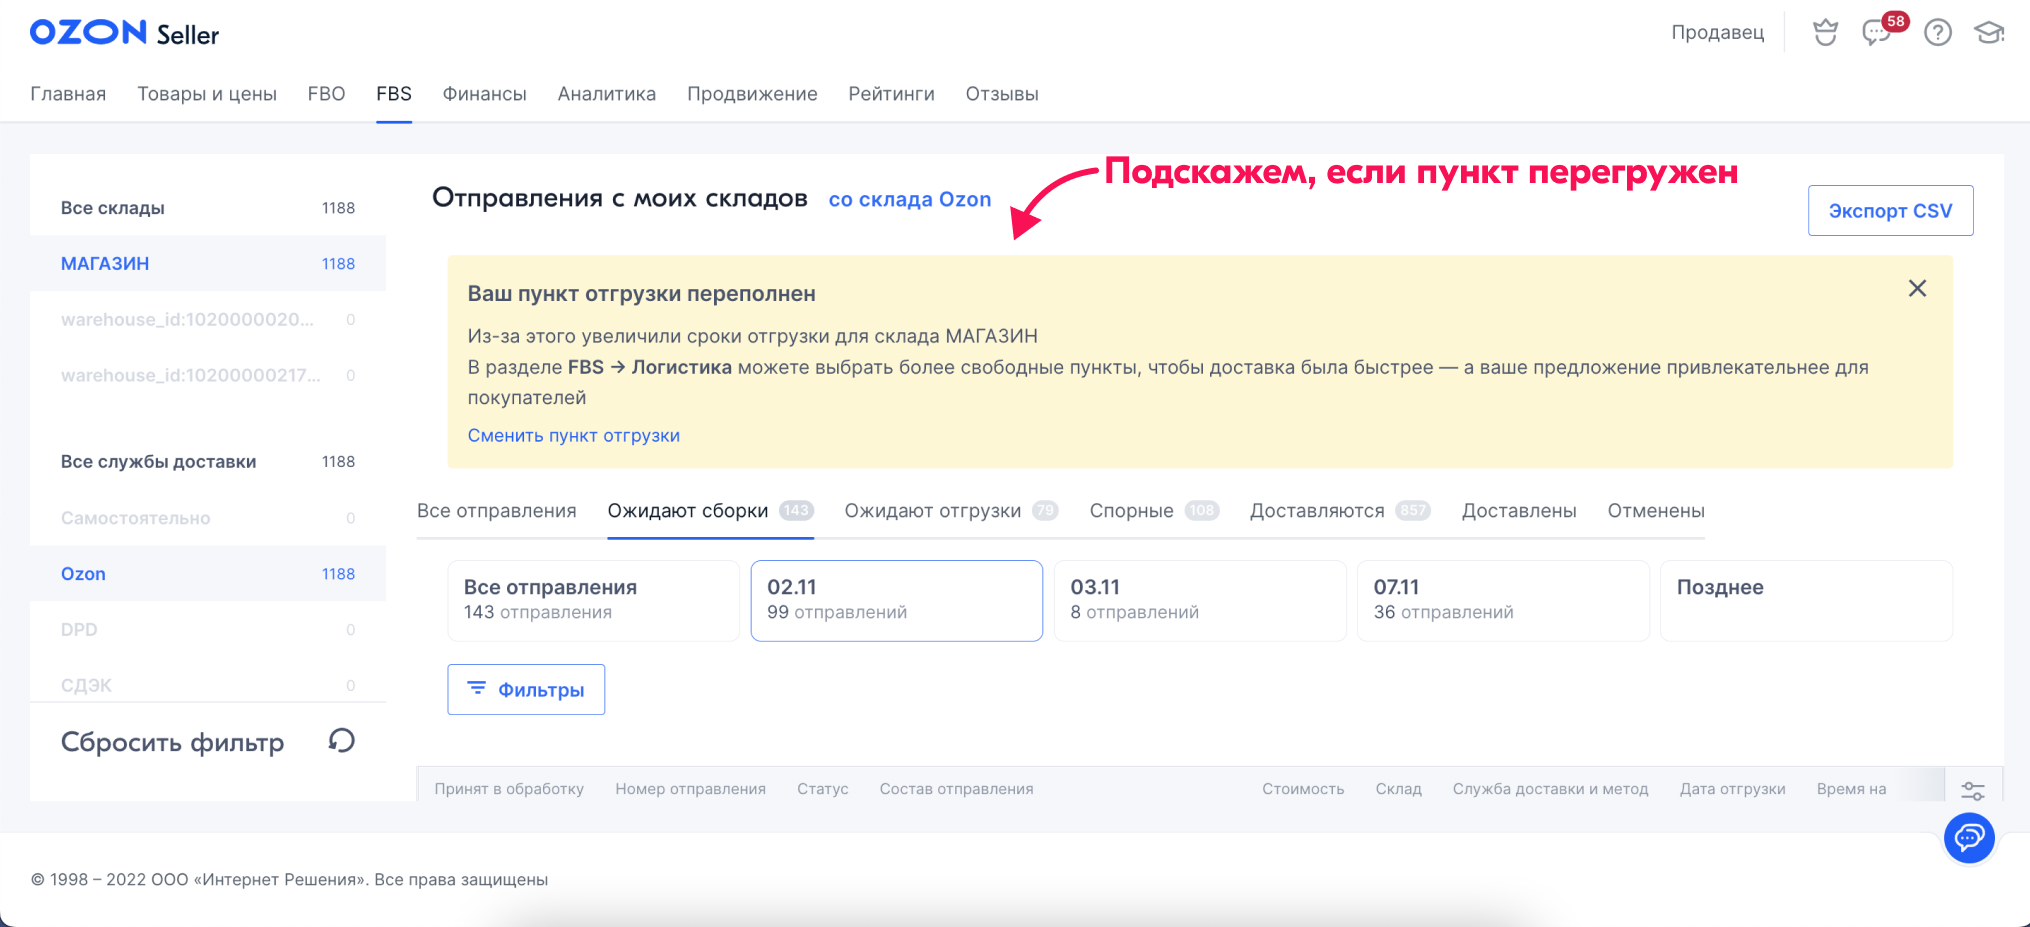Screen dimensions: 2030x927
Task: Open the crown premium icon in header
Action: point(1825,33)
